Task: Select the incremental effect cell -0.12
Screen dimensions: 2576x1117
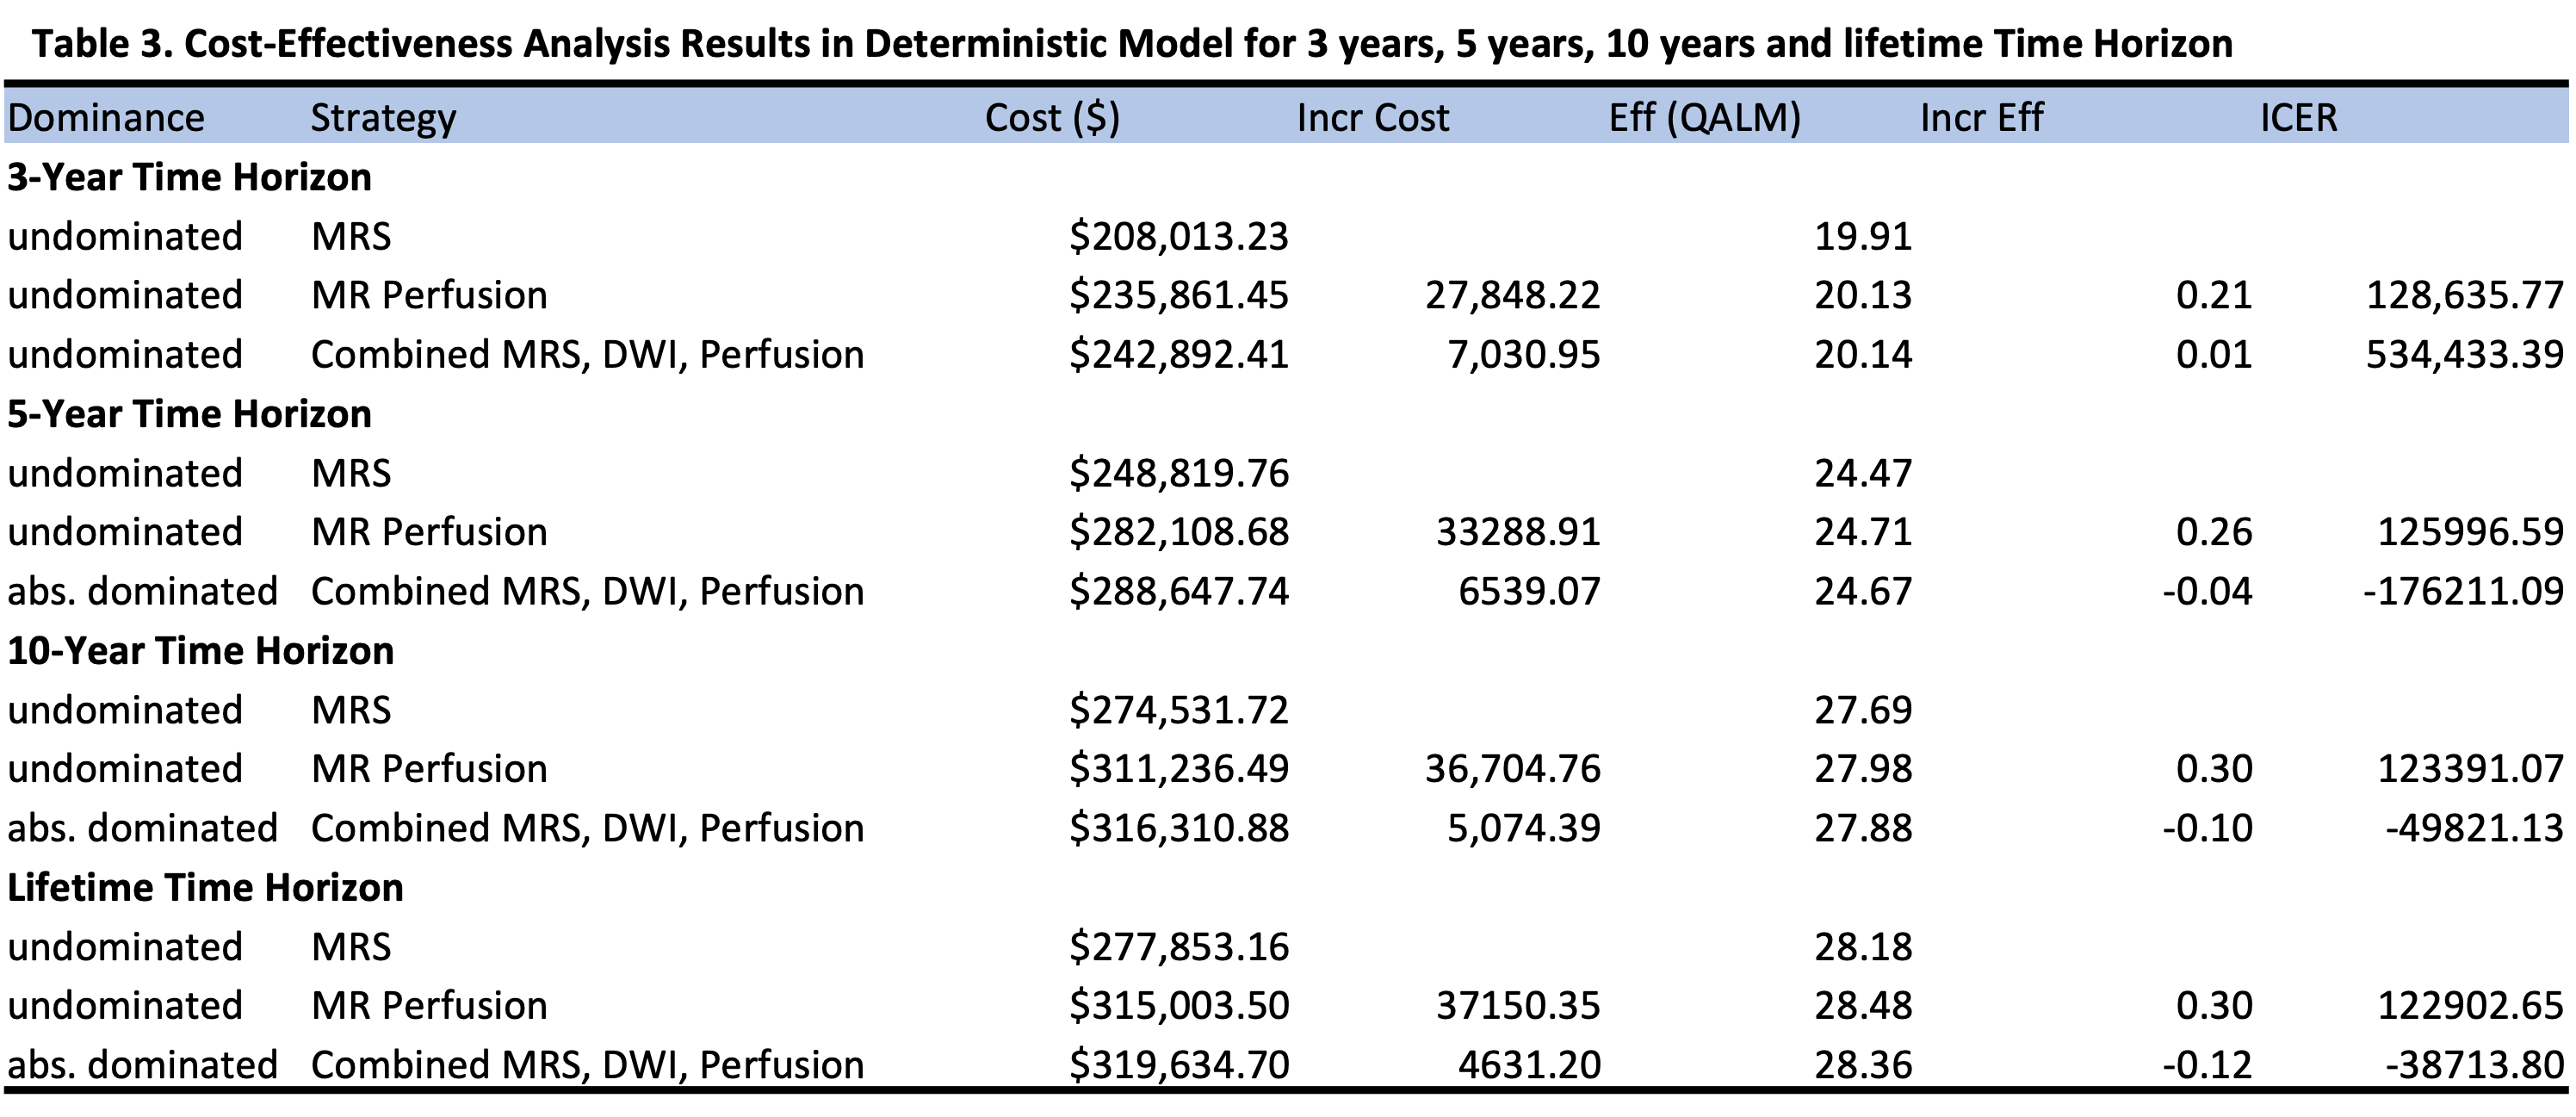Action: tap(2206, 1065)
